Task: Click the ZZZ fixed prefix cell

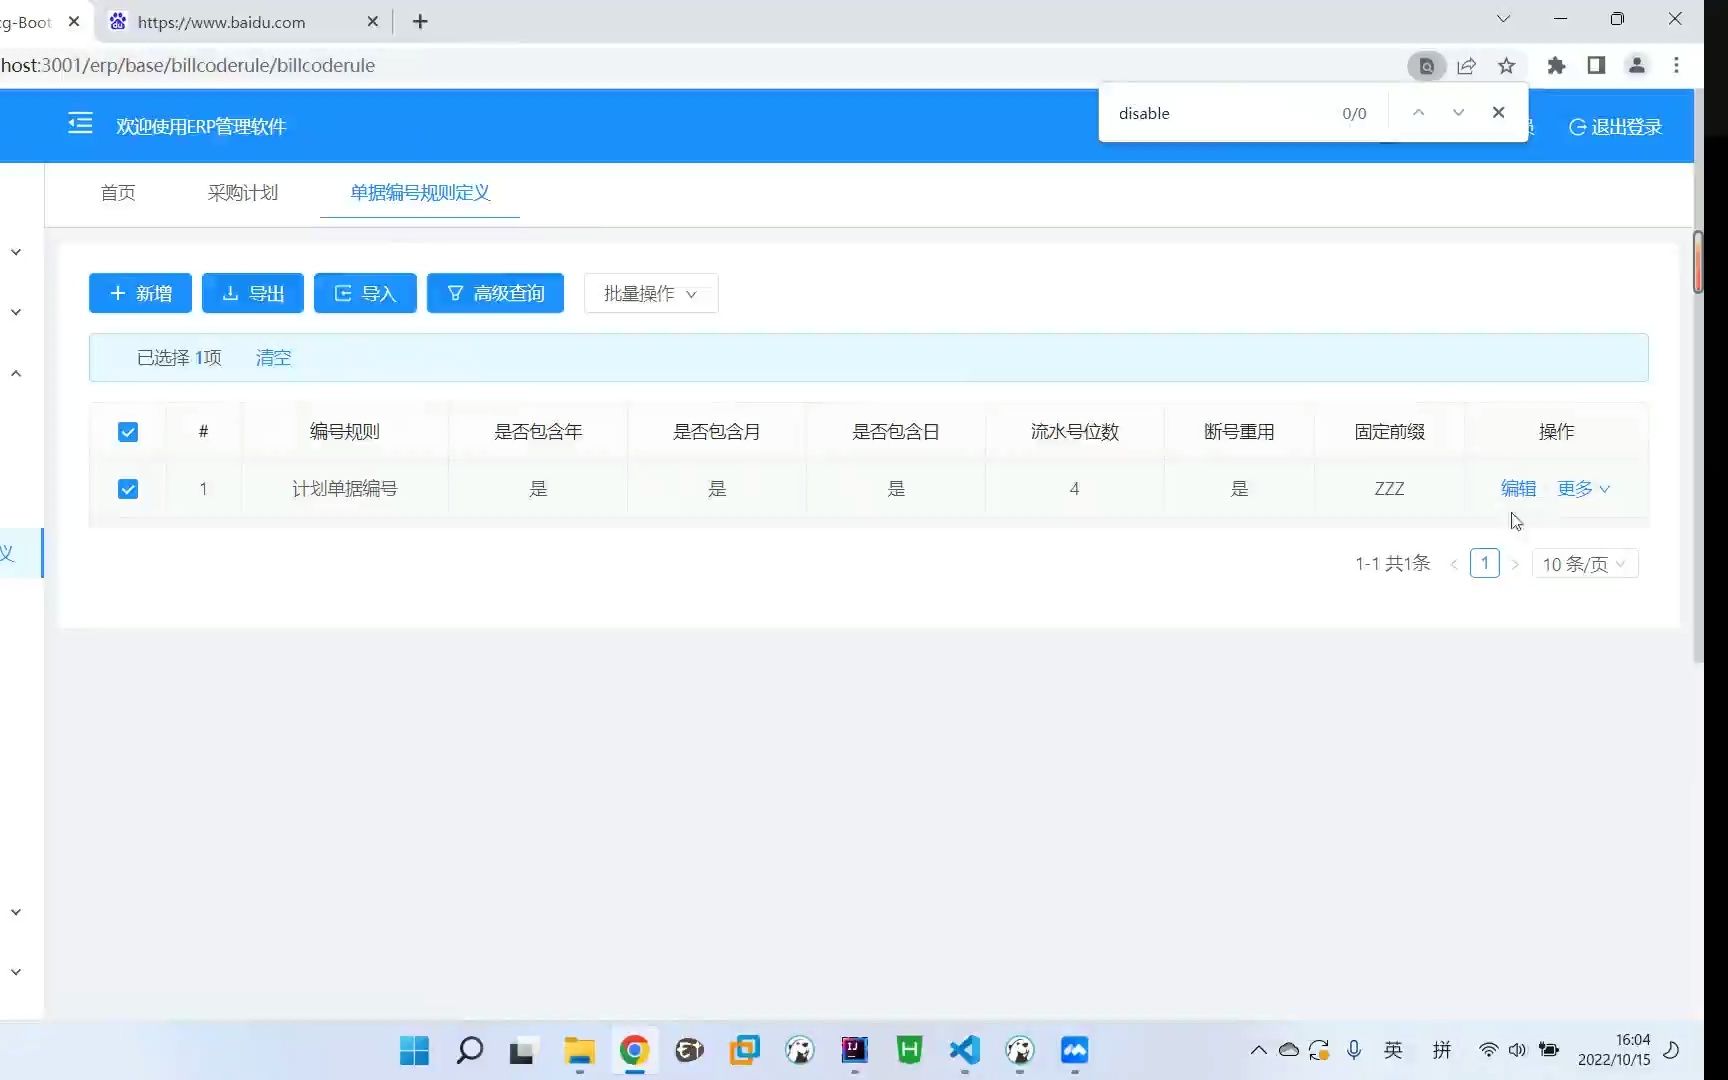Action: point(1389,488)
